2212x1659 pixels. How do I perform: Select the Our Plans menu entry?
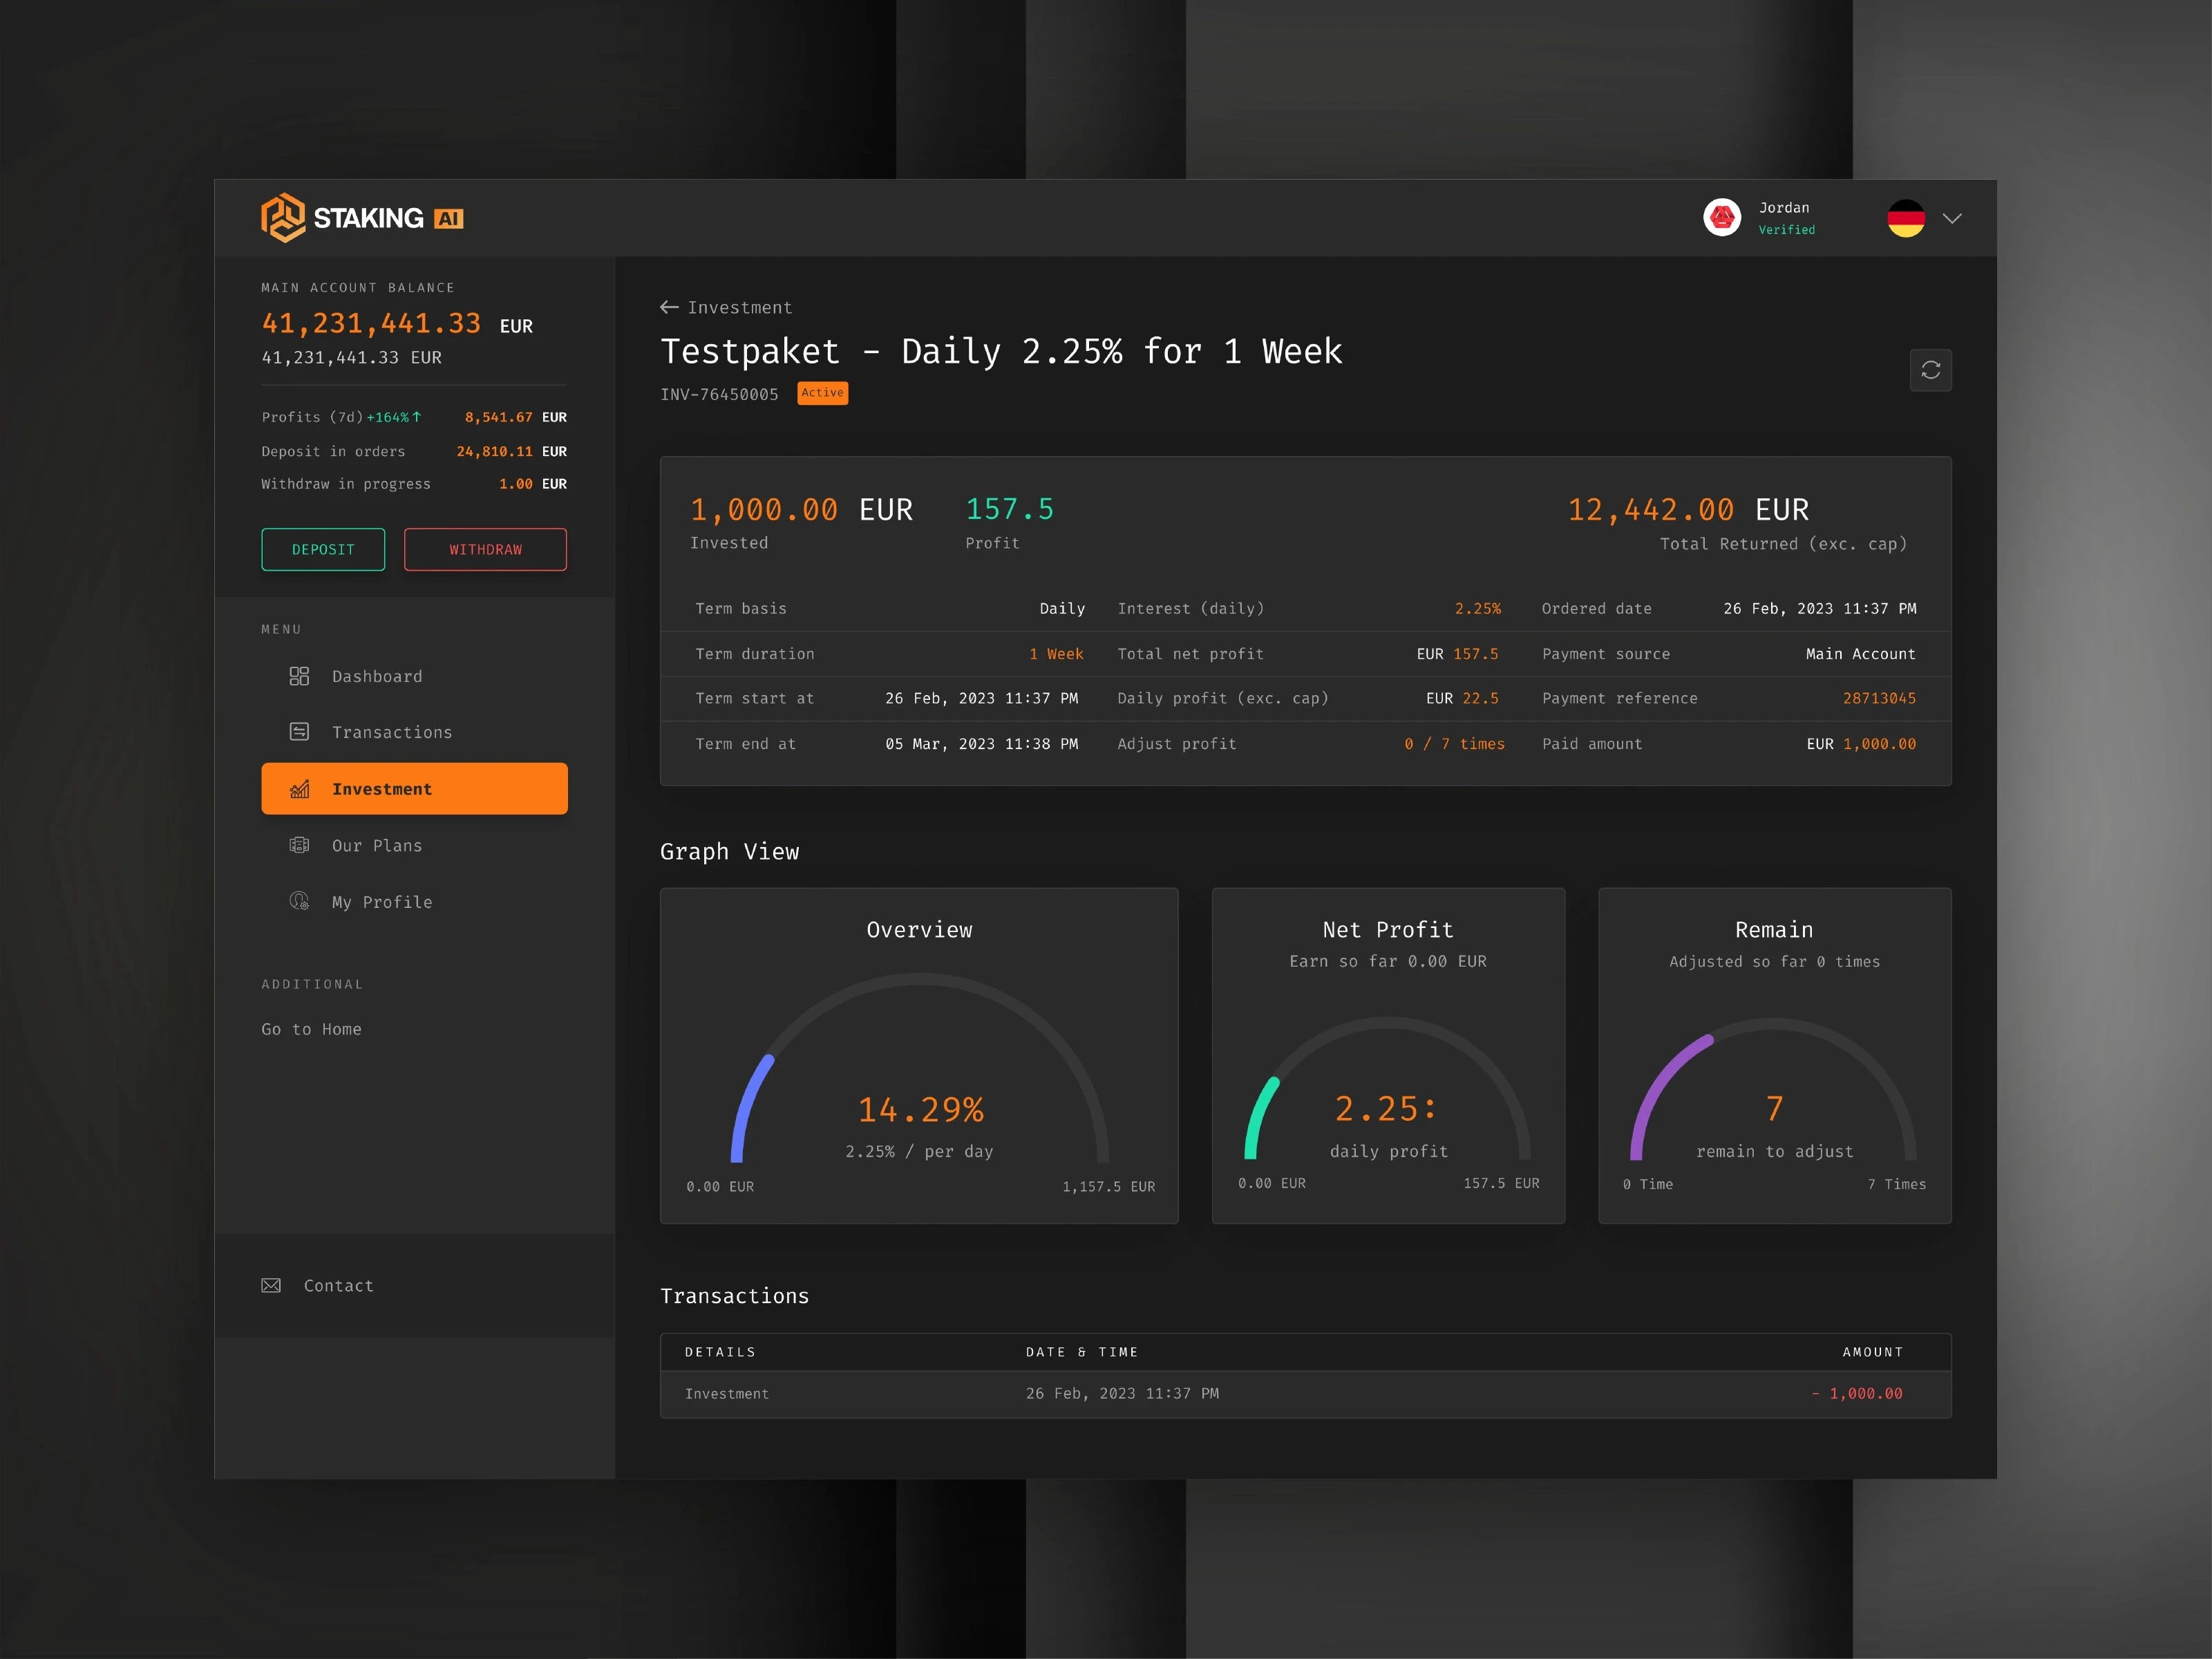point(377,845)
